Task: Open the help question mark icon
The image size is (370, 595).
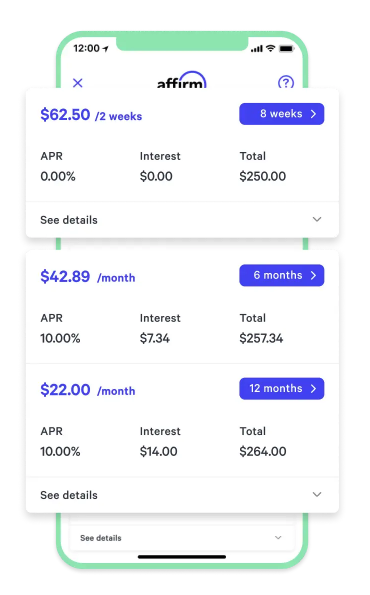Action: pos(286,82)
